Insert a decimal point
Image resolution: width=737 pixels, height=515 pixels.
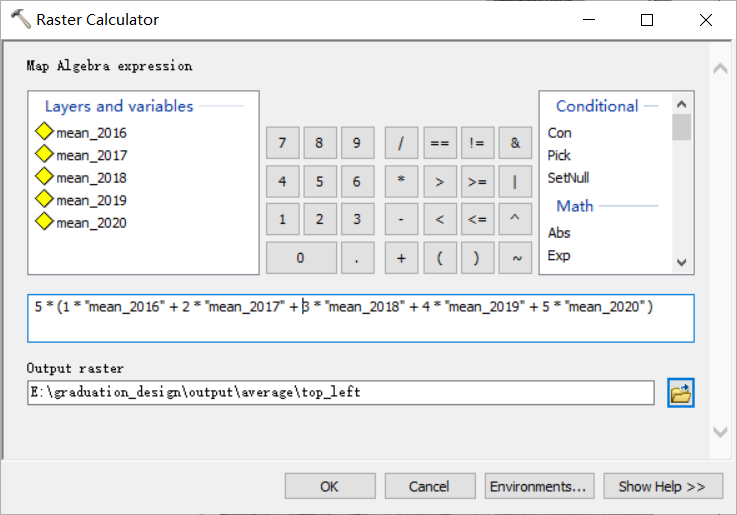click(x=357, y=258)
